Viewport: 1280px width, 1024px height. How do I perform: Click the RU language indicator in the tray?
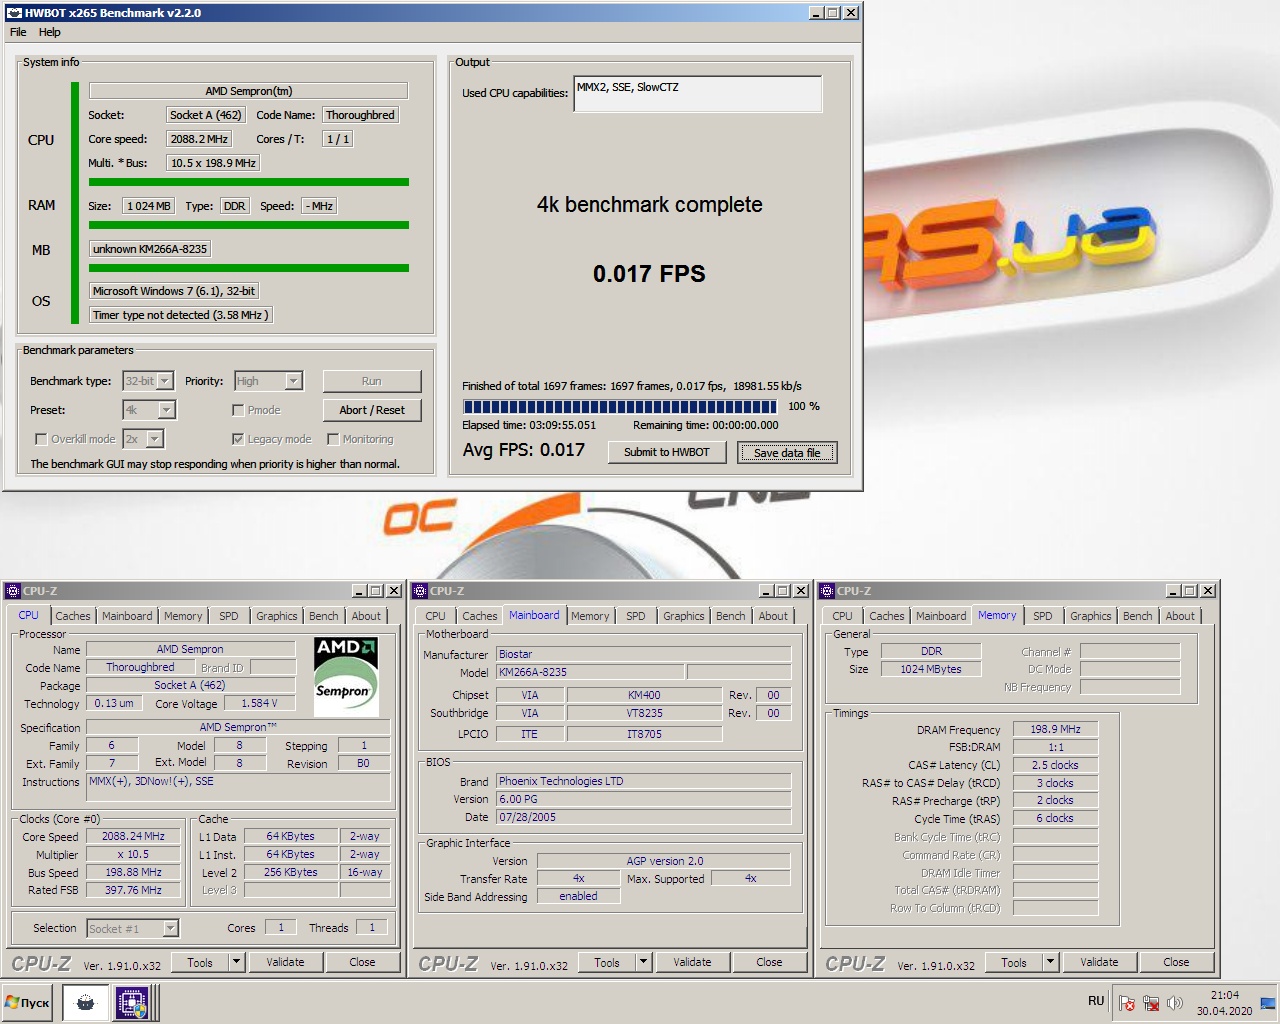1096,1001
